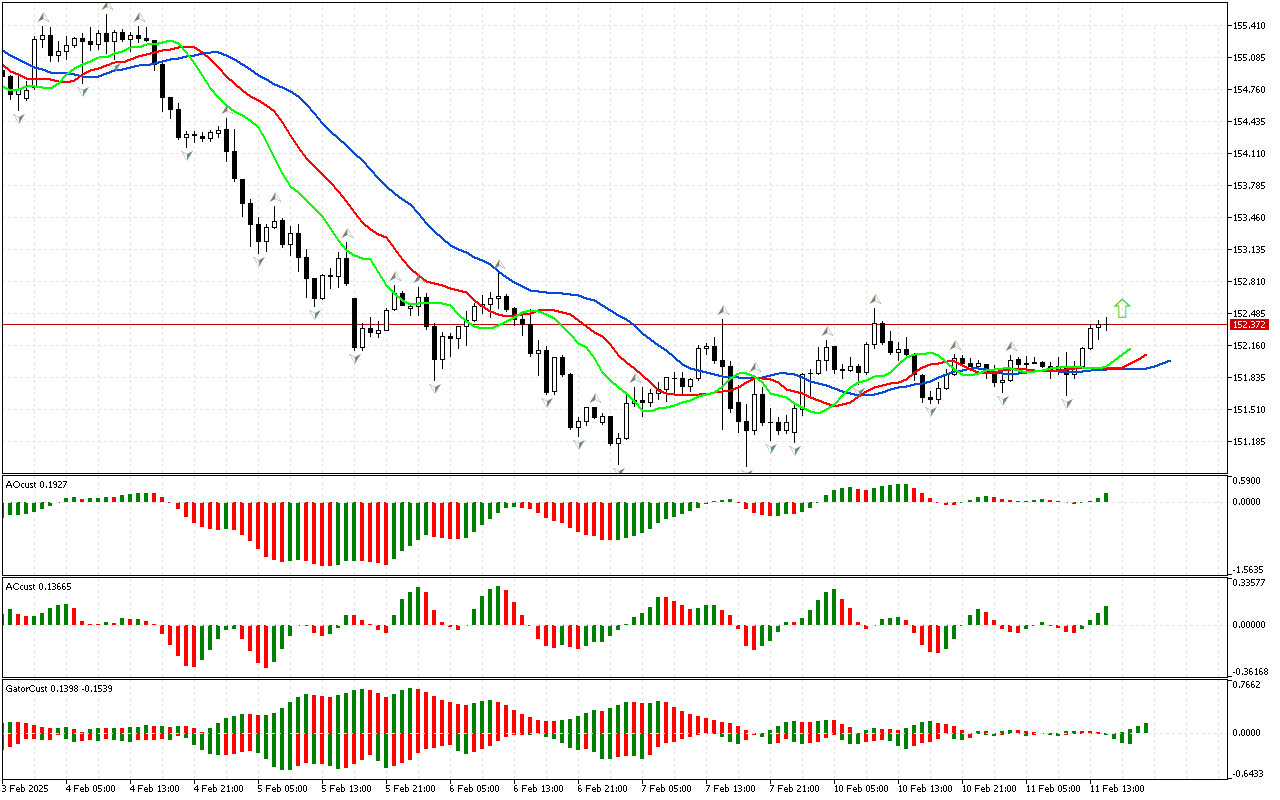The image size is (1280, 800).
Task: Select the latest green GatorCust histogram bar
Action: (1146, 728)
